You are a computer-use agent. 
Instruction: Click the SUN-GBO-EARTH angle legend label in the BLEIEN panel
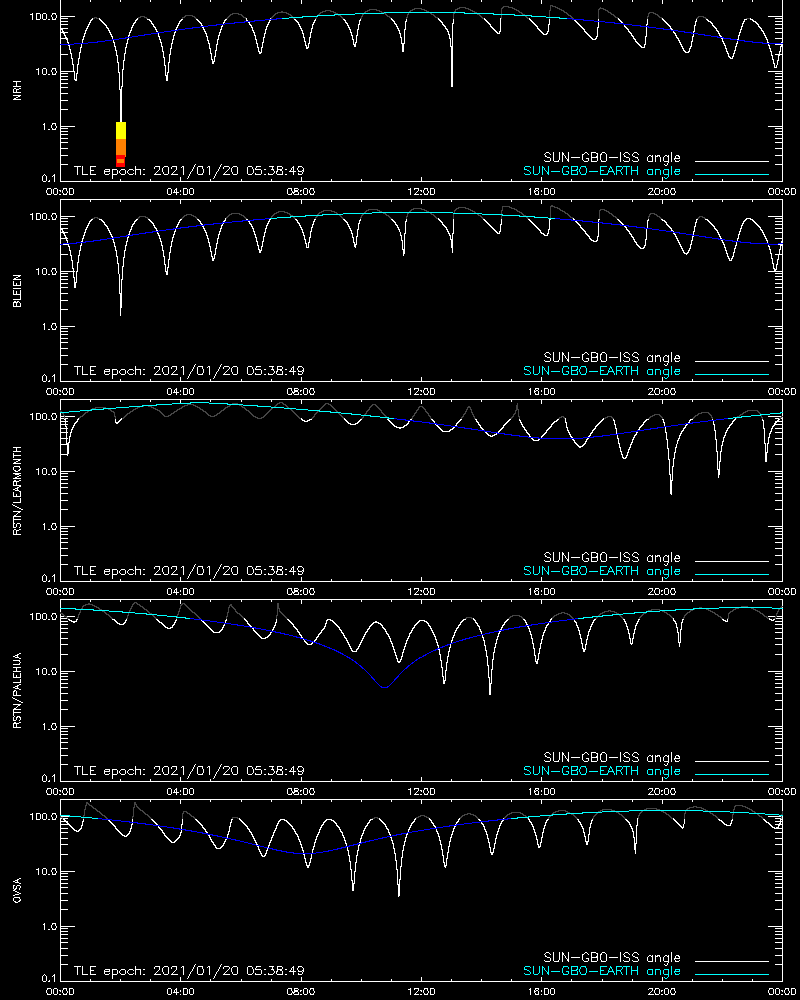pyautogui.click(x=602, y=371)
